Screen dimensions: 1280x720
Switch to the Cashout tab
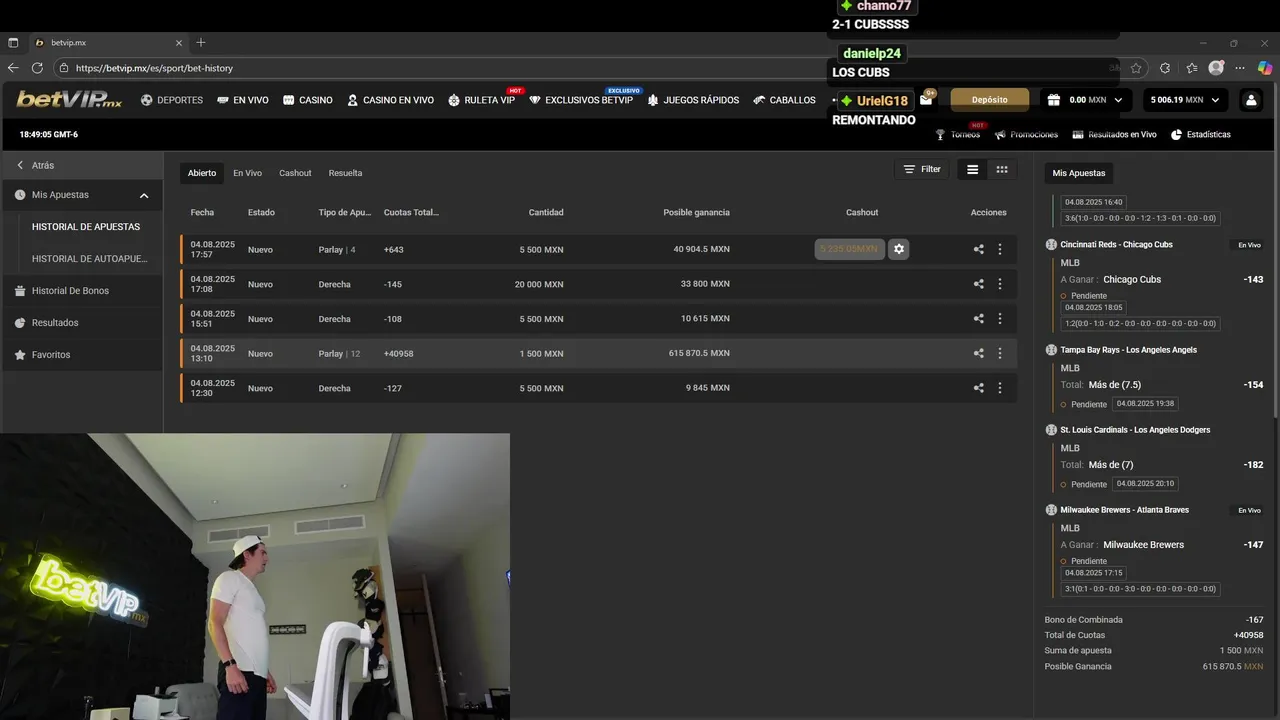point(295,173)
